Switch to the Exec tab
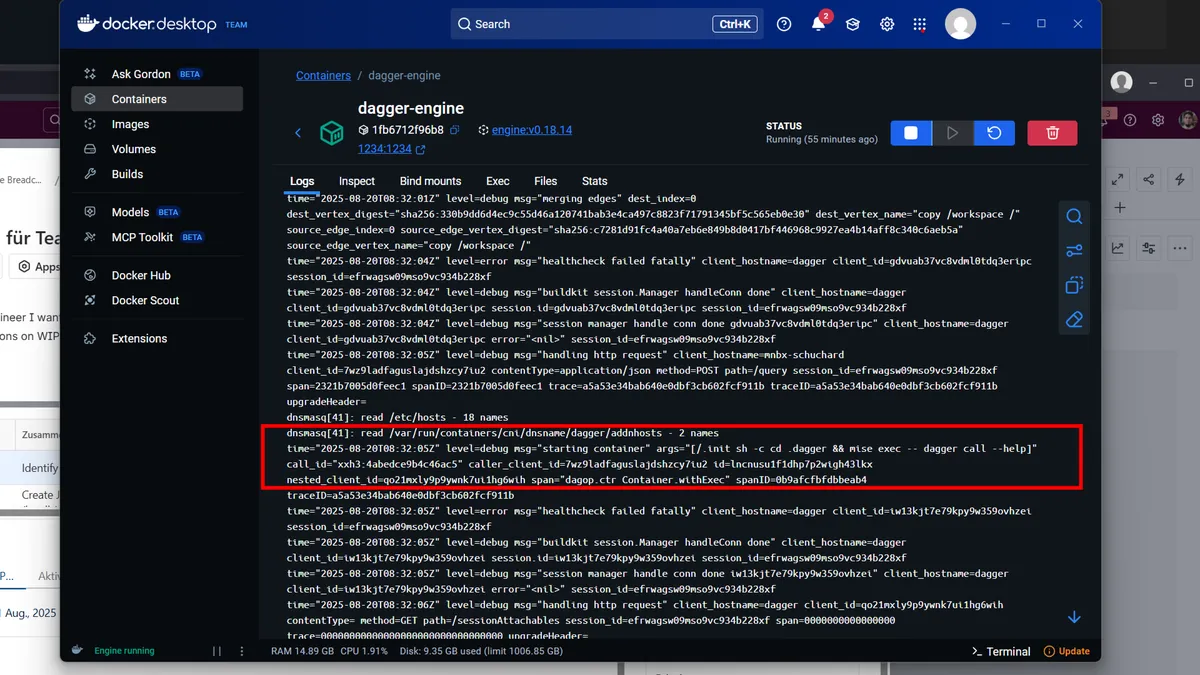 (498, 181)
